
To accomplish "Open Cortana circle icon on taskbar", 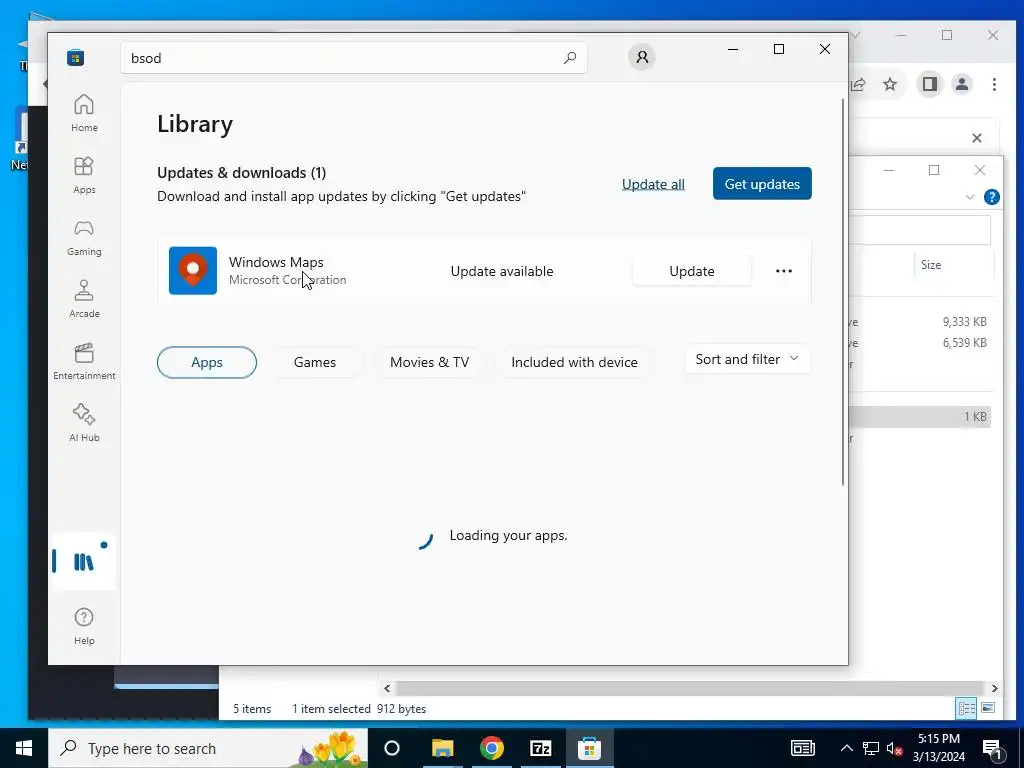I will pos(392,748).
